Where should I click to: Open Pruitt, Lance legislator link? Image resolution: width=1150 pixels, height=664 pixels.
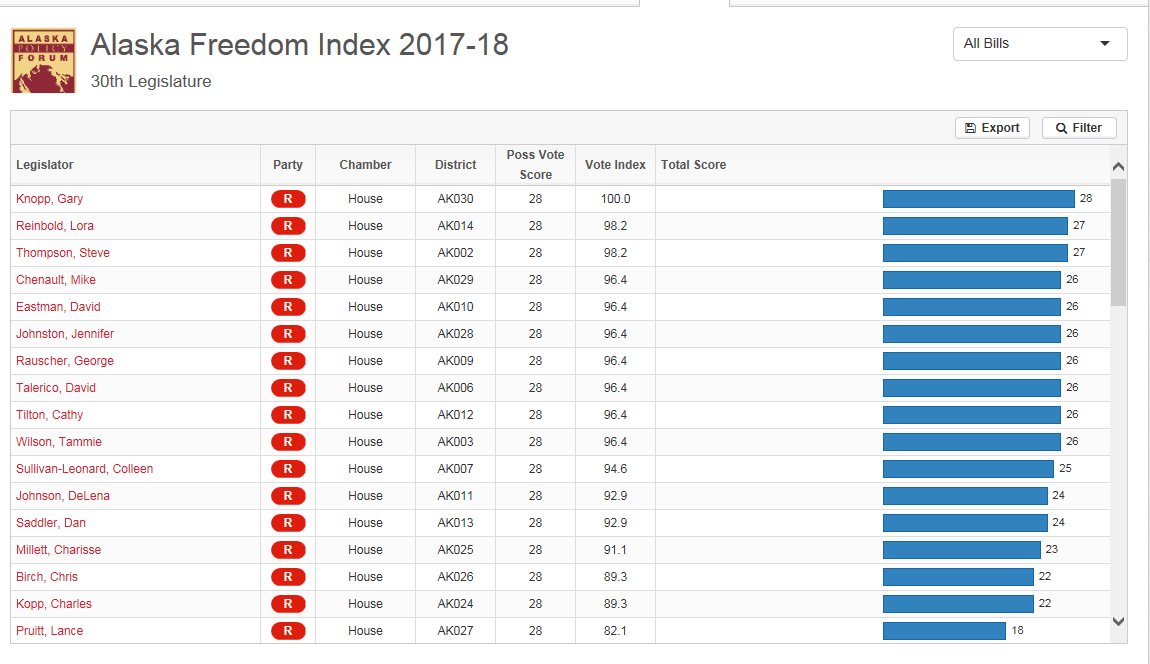click(49, 631)
